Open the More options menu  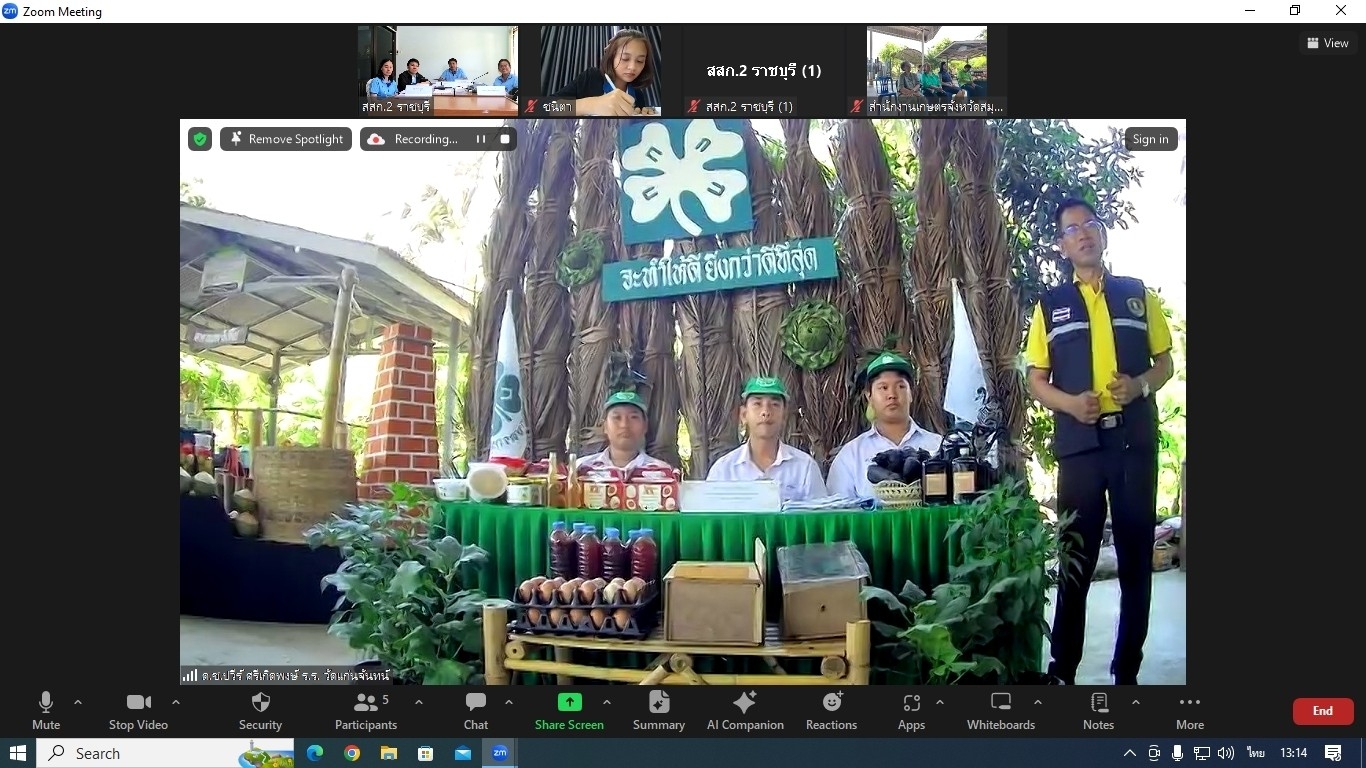[x=1189, y=711]
